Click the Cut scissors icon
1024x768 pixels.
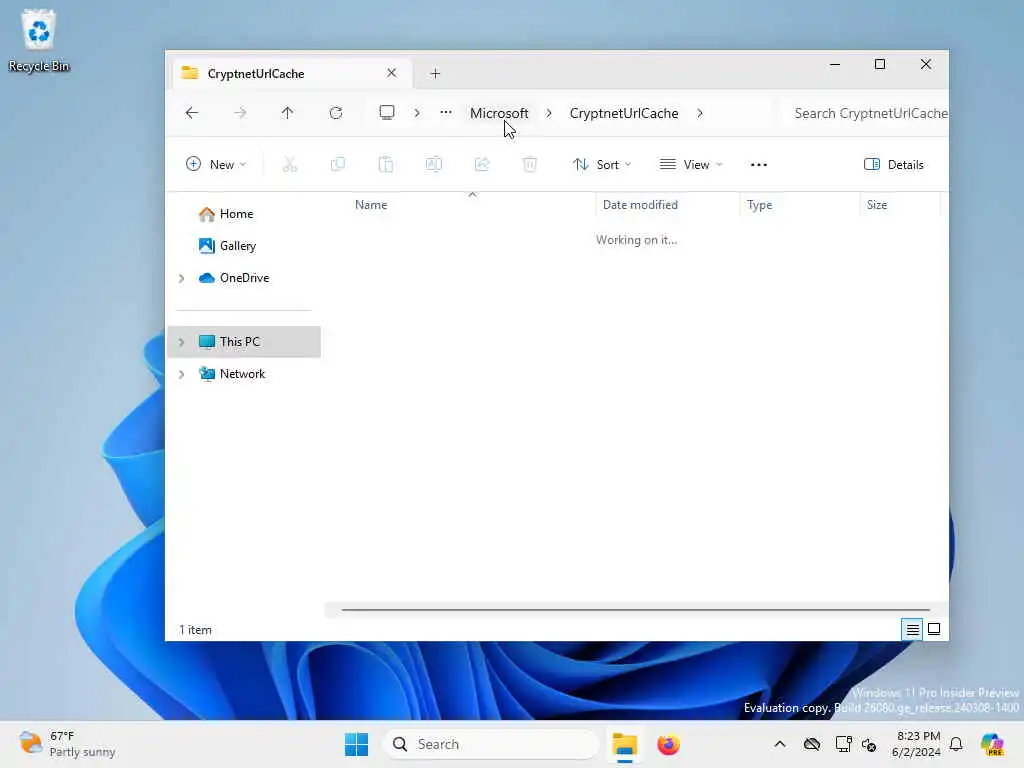[289, 165]
